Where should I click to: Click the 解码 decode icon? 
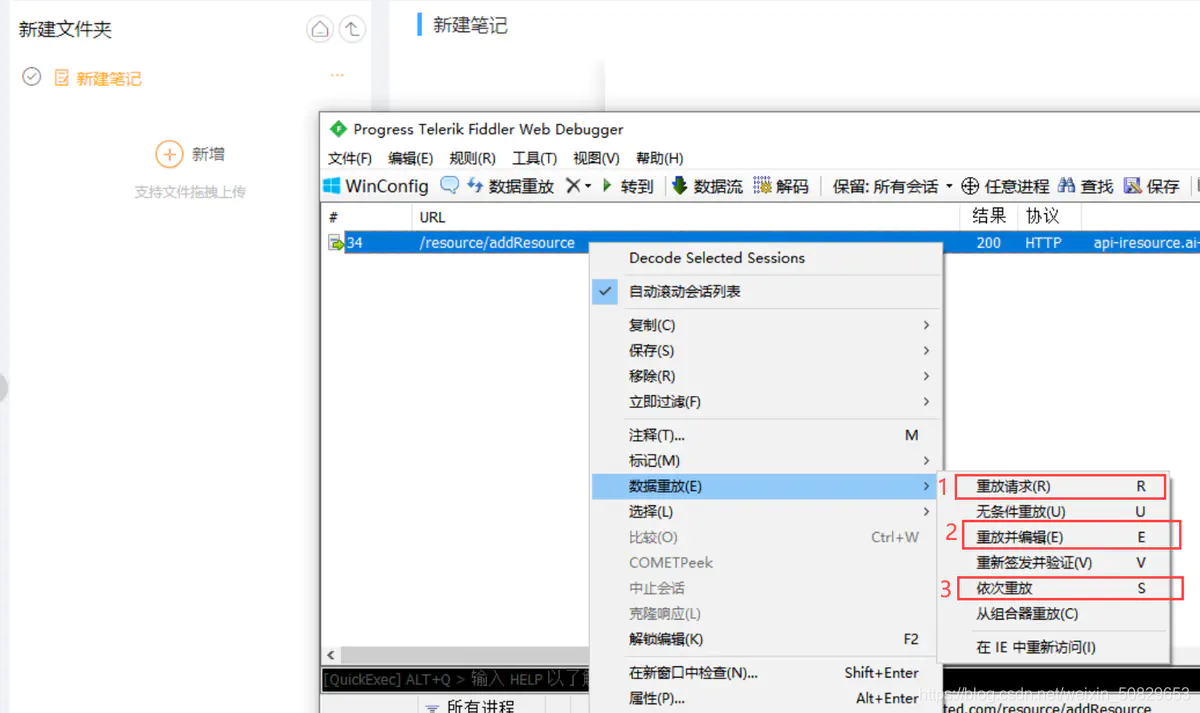click(x=763, y=186)
